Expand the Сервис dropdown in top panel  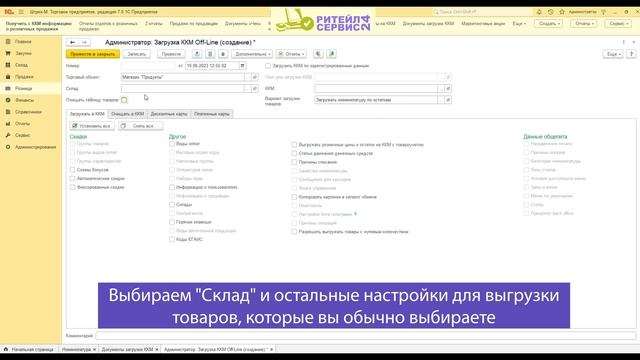point(618,24)
